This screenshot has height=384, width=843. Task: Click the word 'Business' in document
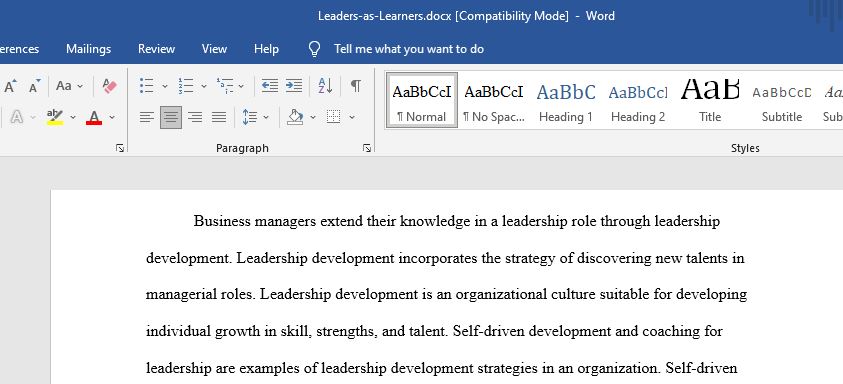point(222,222)
